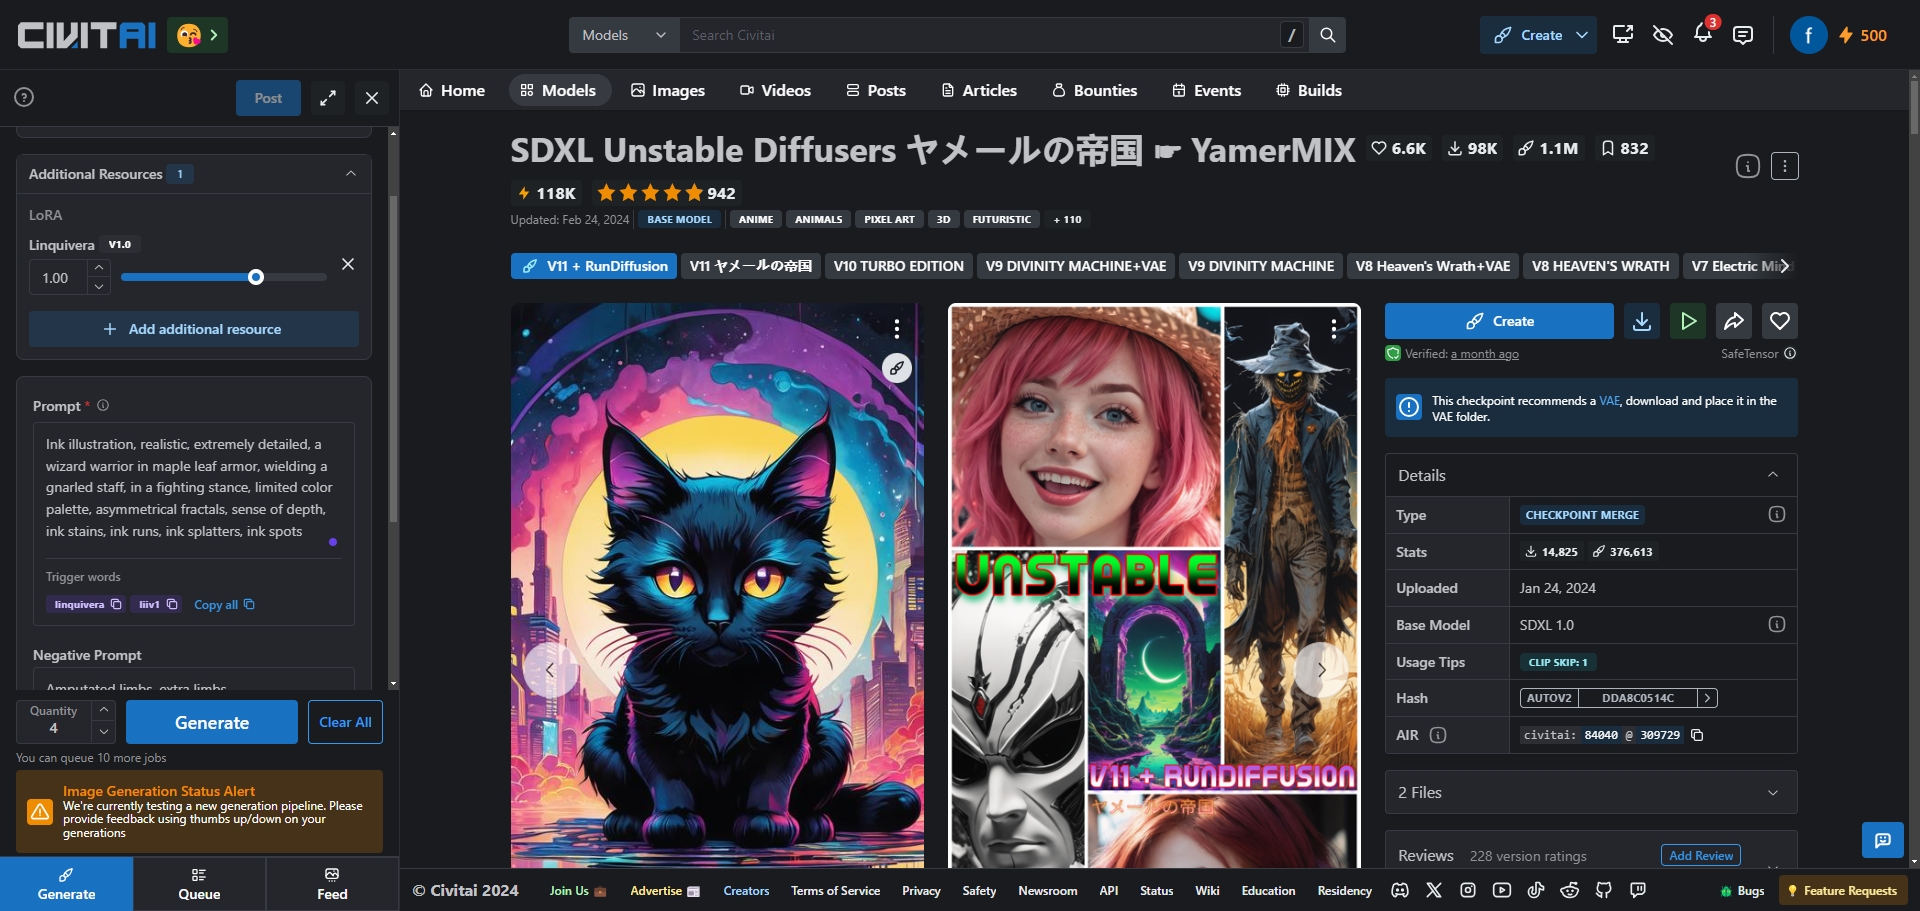Click the Post button
1920x911 pixels.
click(268, 98)
